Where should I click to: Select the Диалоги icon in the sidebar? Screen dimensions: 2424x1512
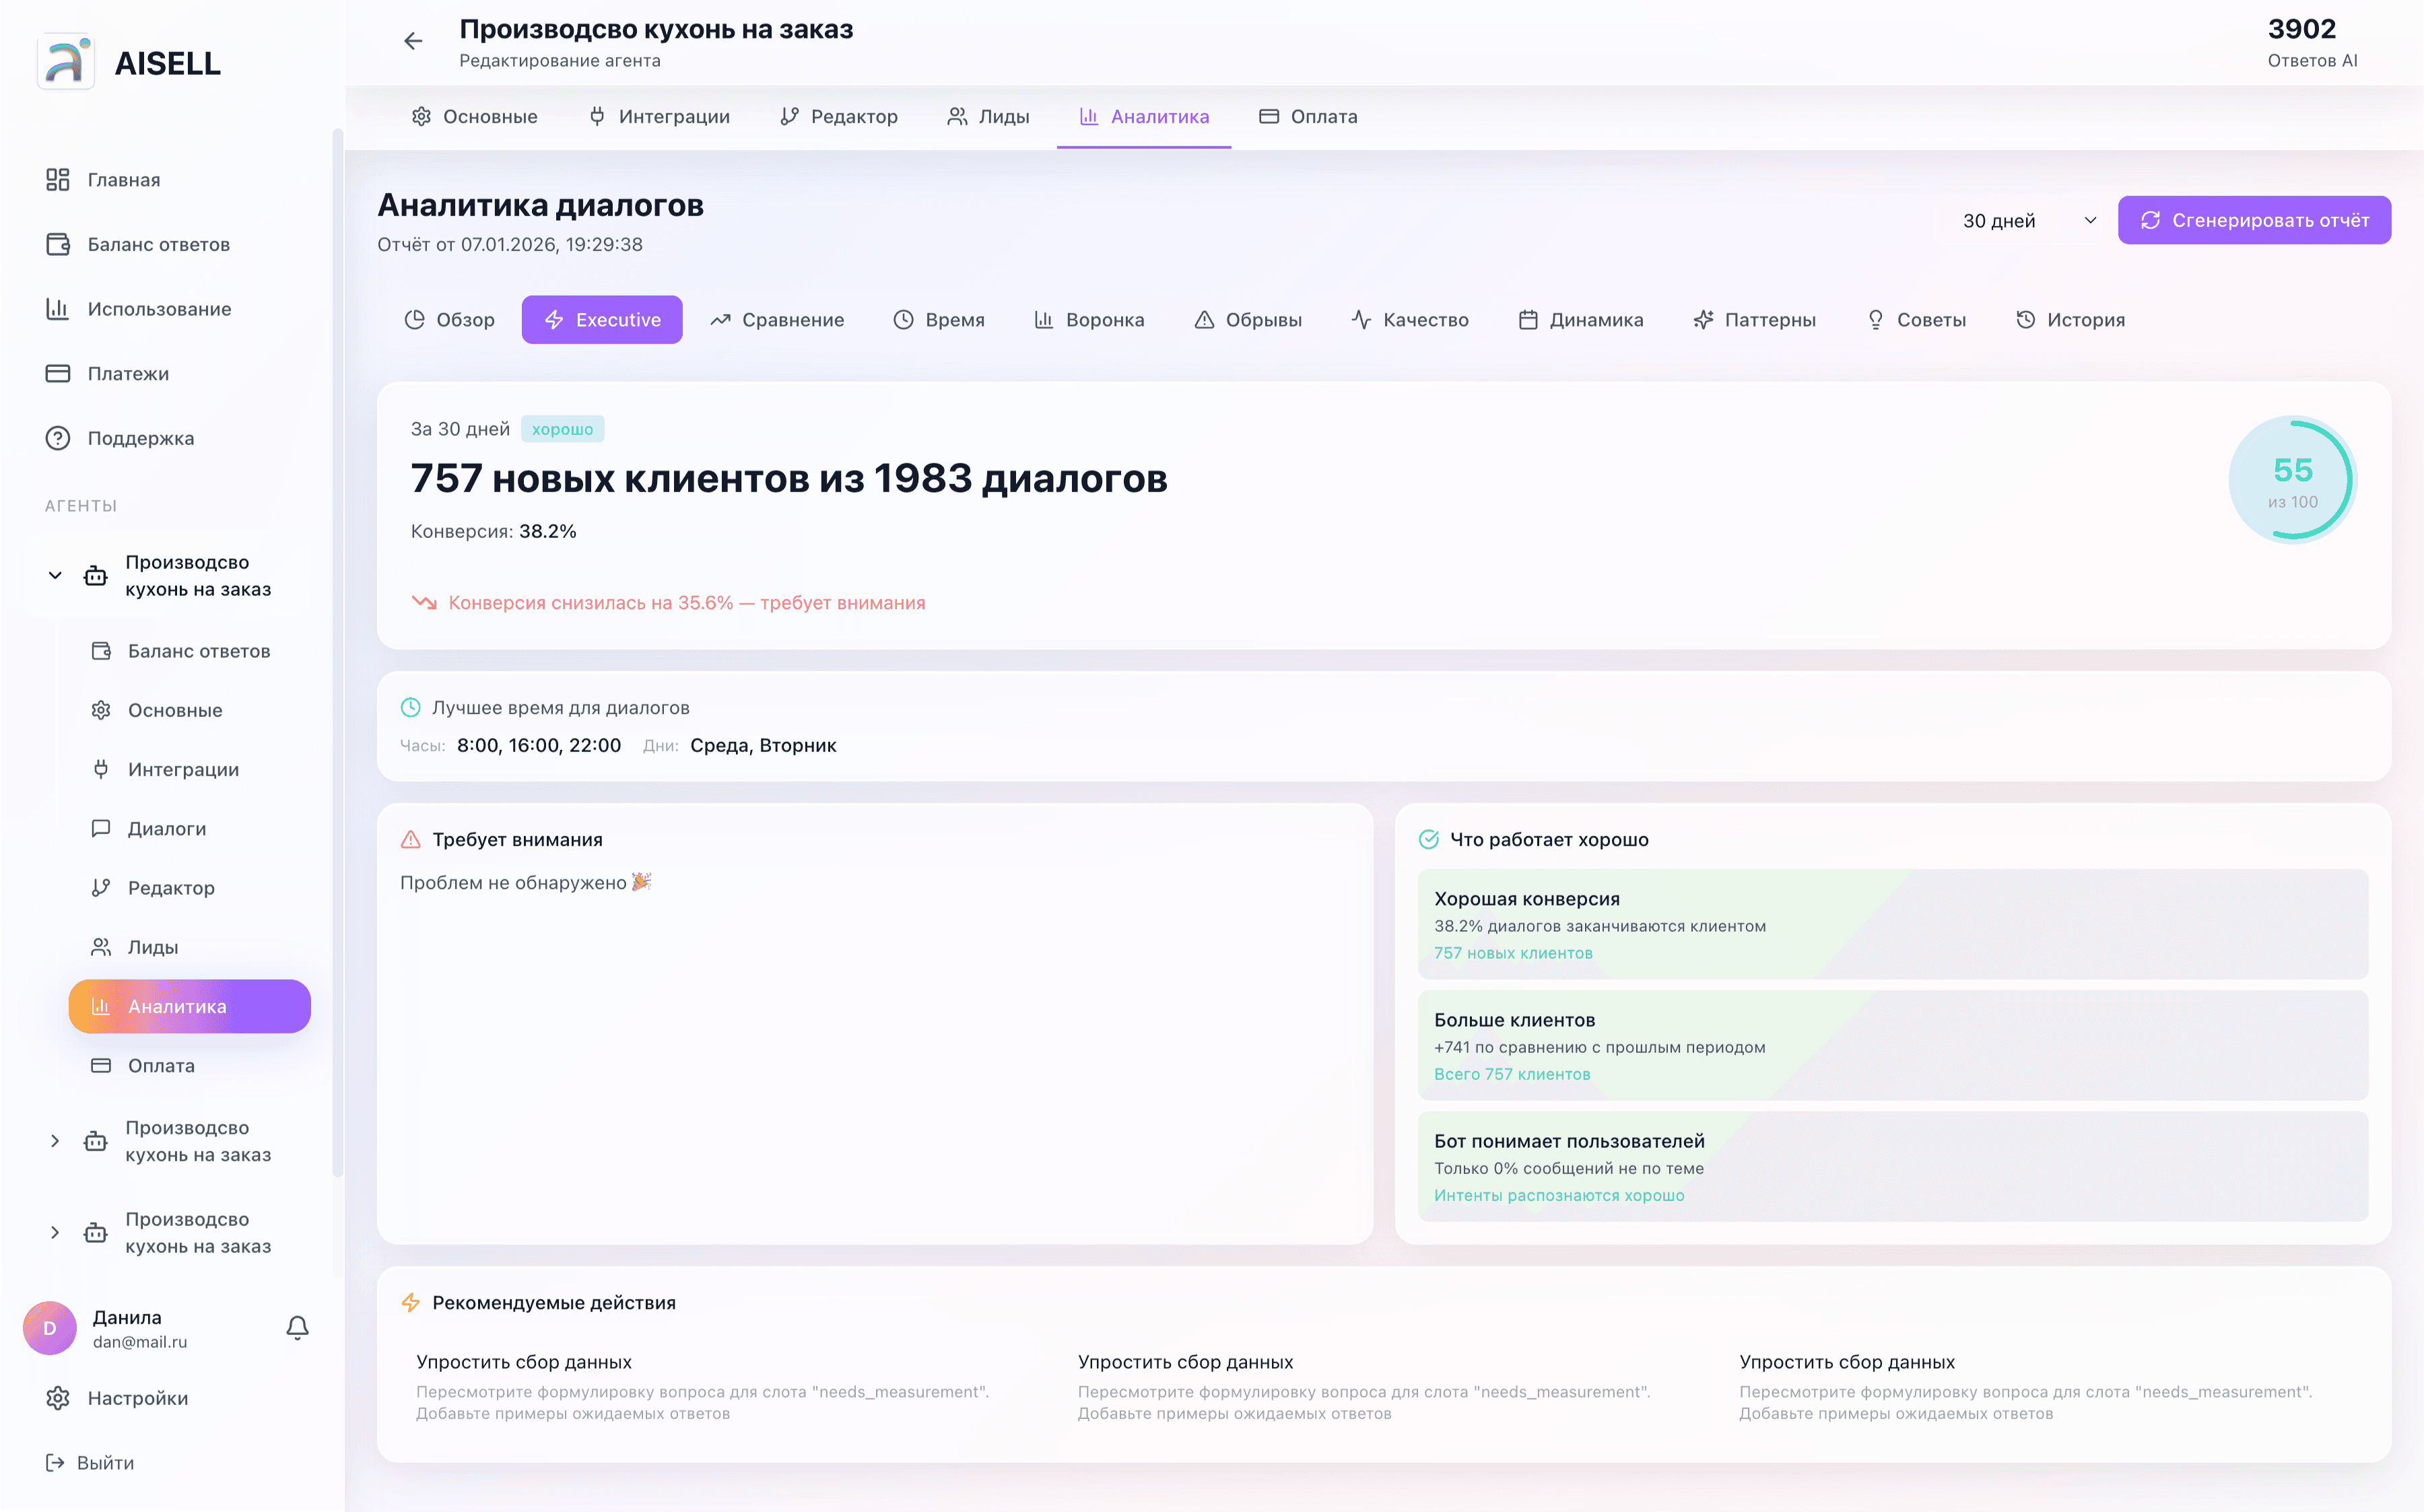coord(101,828)
